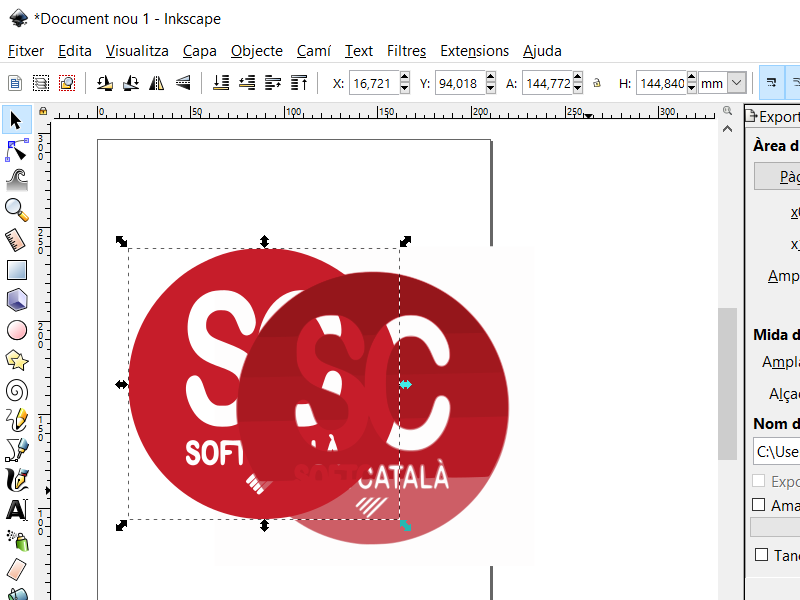Click the height H field
The image size is (800, 600).
click(661, 83)
